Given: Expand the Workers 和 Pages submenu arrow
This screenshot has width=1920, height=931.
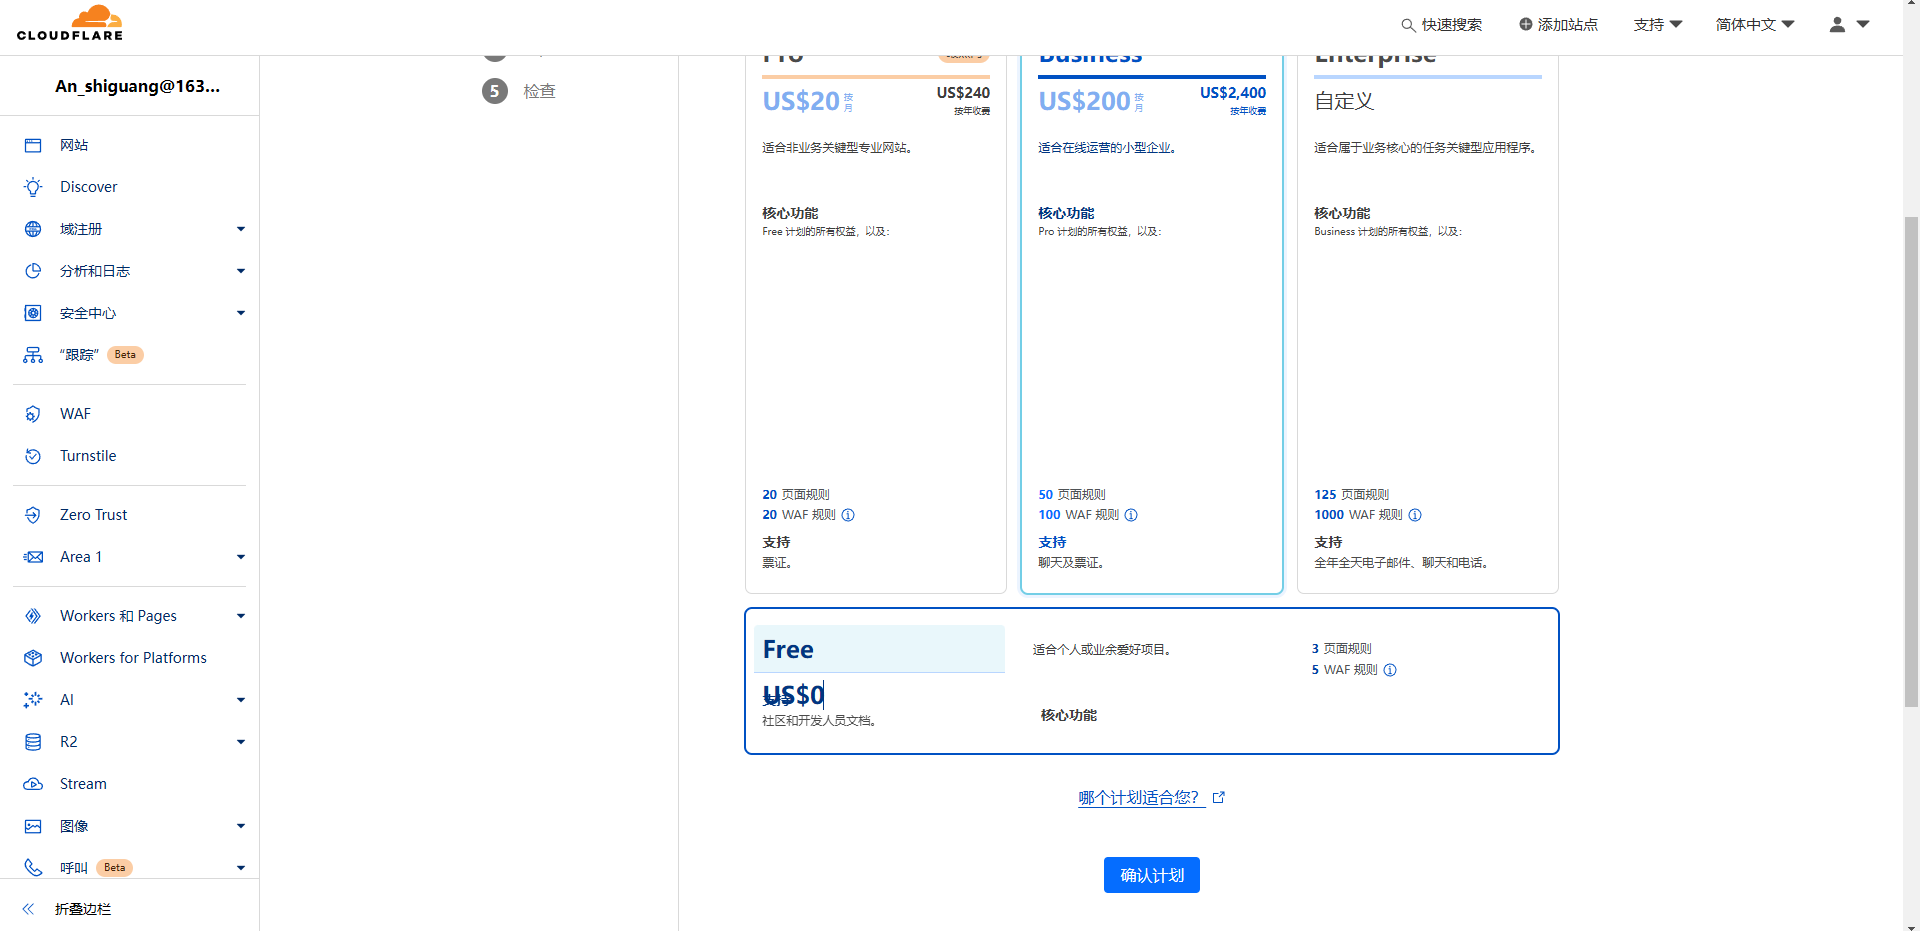Looking at the screenshot, I should tap(241, 616).
